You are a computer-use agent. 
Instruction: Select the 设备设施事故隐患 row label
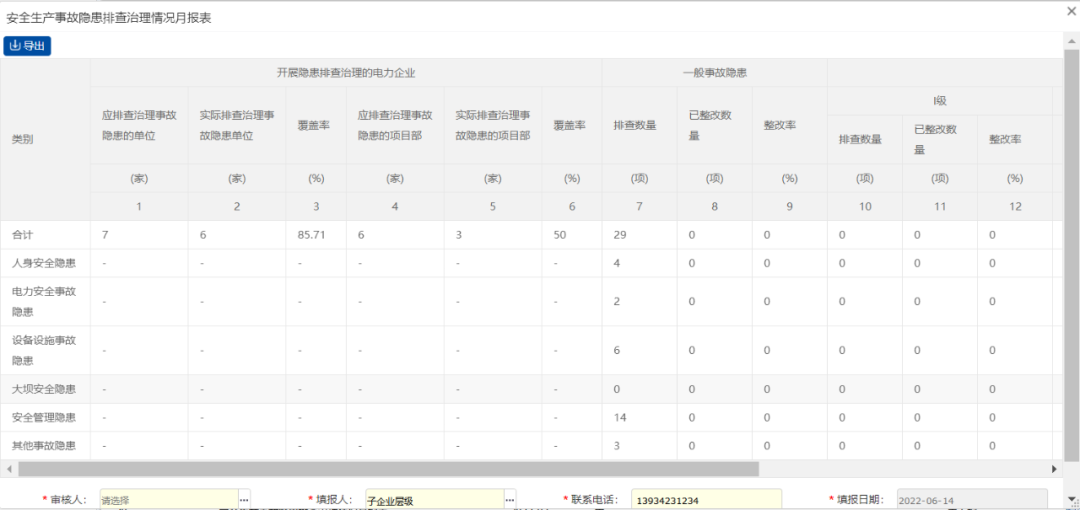(45, 350)
